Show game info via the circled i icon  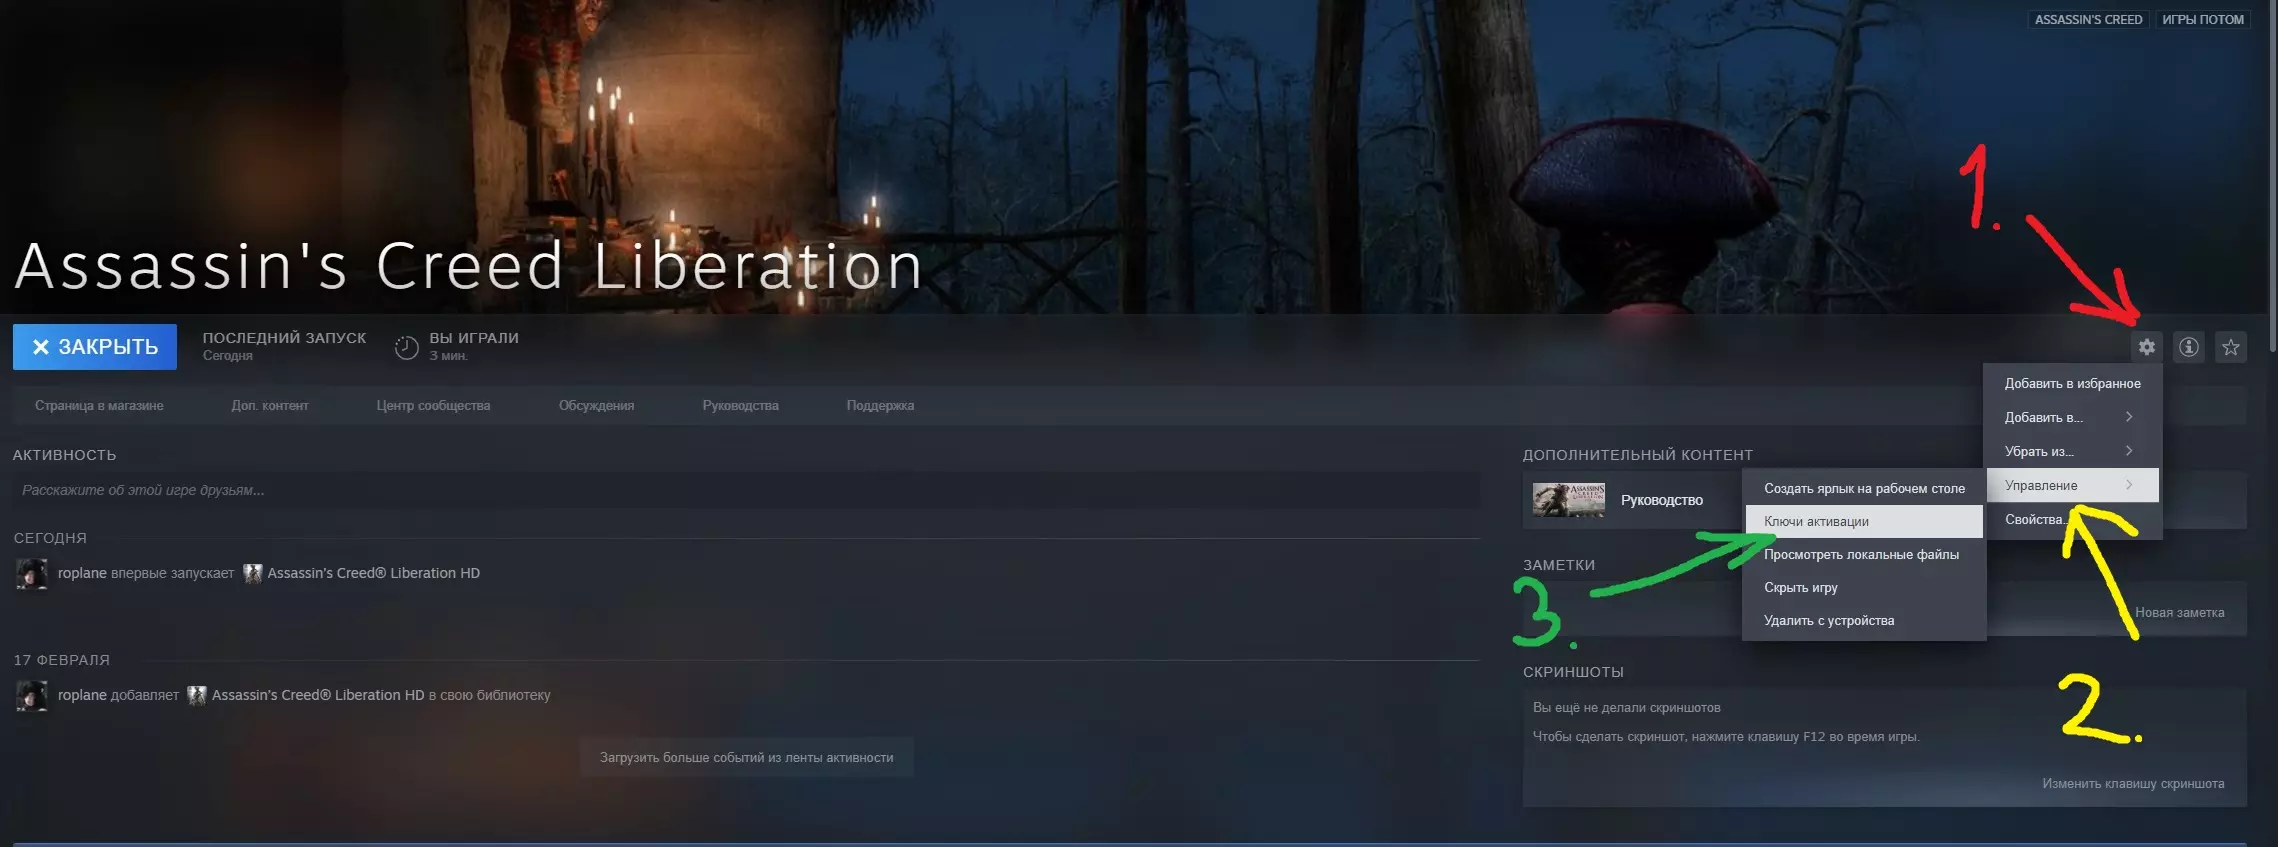2189,347
